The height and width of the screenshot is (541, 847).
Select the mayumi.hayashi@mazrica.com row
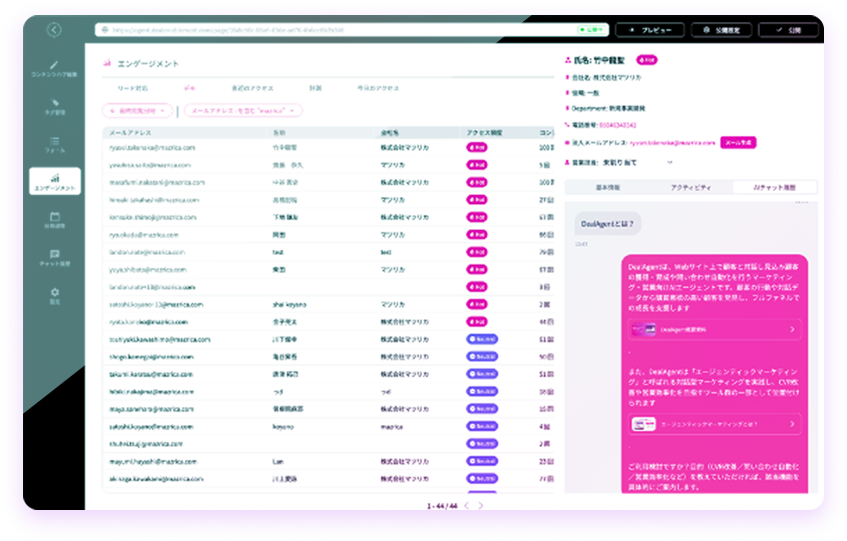328,461
